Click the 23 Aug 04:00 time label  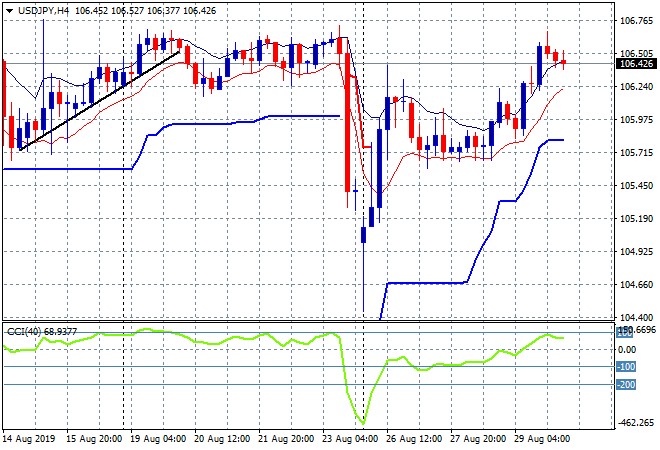[x=350, y=439]
